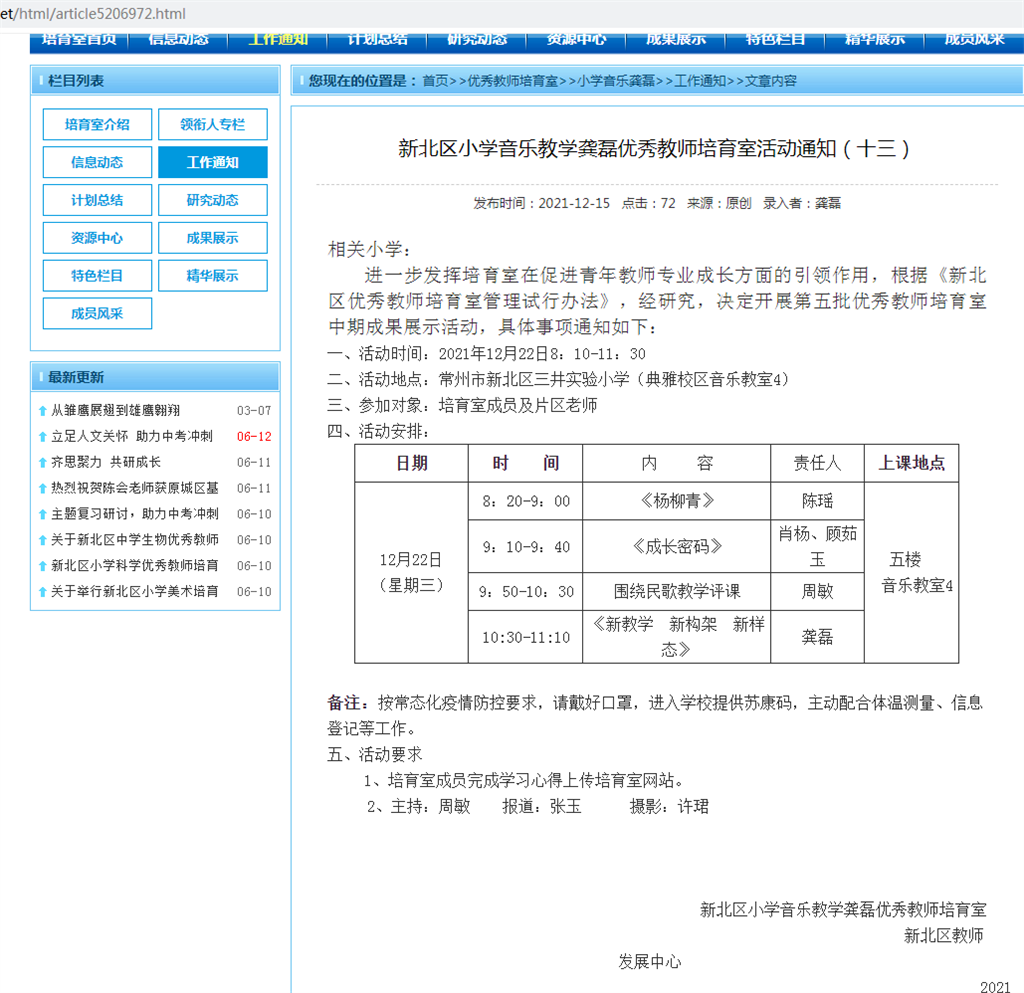The width and height of the screenshot is (1024, 993).
Task: Click the 最新更新 panel header
Action: coord(155,377)
